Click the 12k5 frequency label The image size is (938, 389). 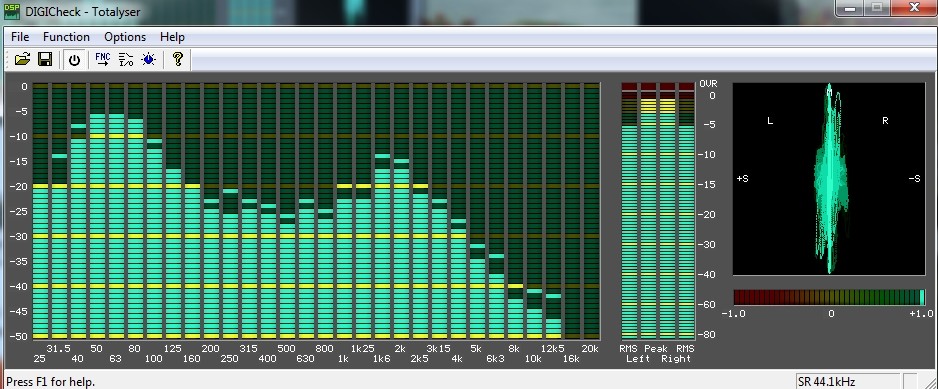tap(552, 348)
